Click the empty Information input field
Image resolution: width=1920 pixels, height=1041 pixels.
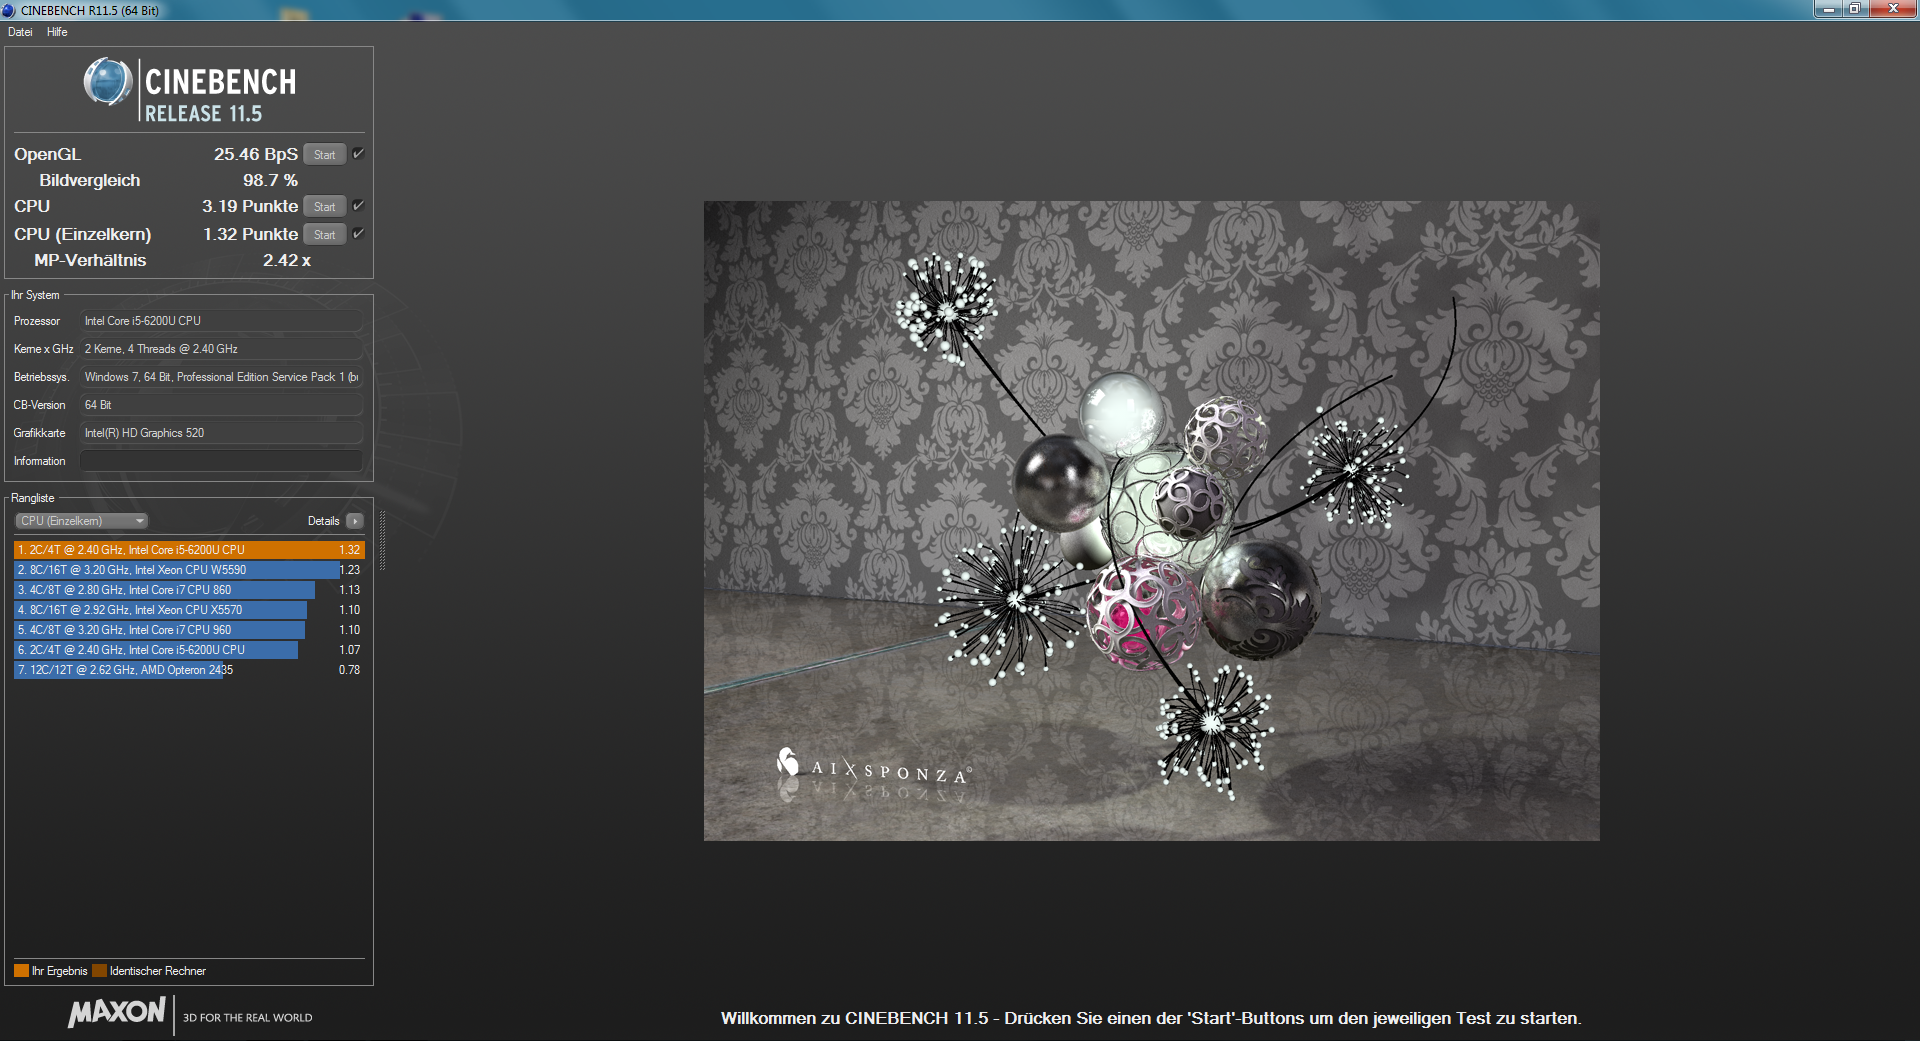tap(221, 461)
